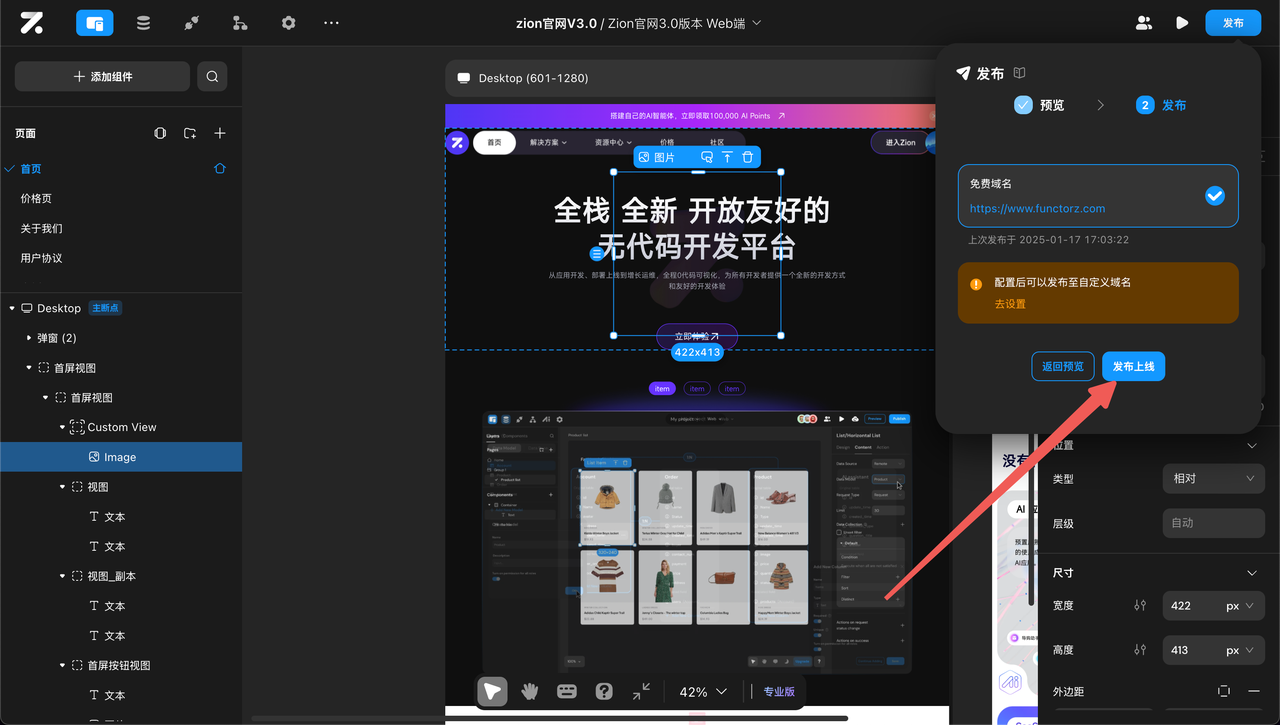Add a new page folder in 页面 section
This screenshot has width=1280, height=725.
[x=190, y=133]
